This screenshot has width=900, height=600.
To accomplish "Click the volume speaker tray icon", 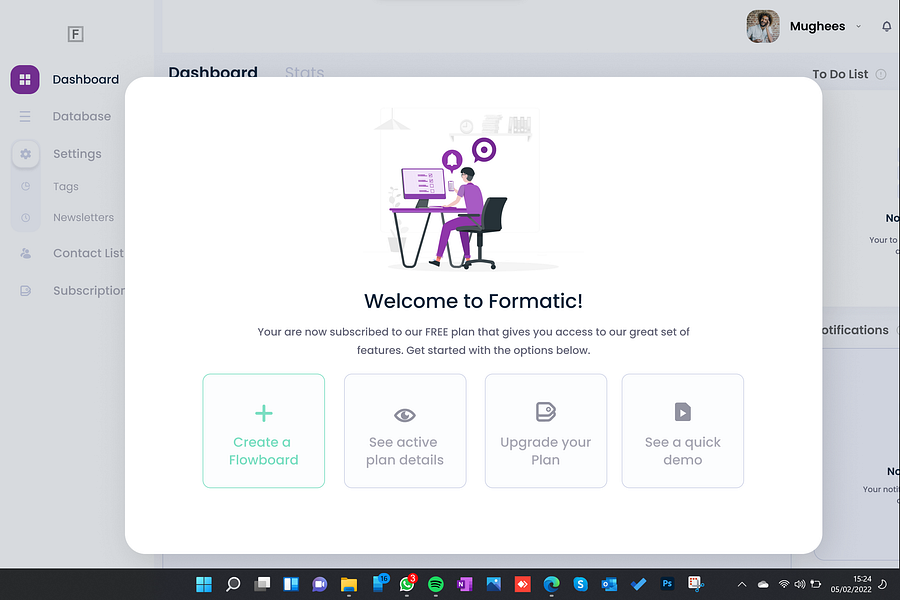I will pyautogui.click(x=800, y=584).
